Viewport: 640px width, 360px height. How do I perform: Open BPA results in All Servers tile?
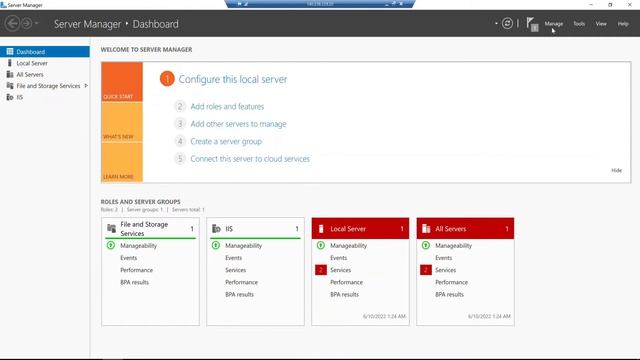(449, 295)
